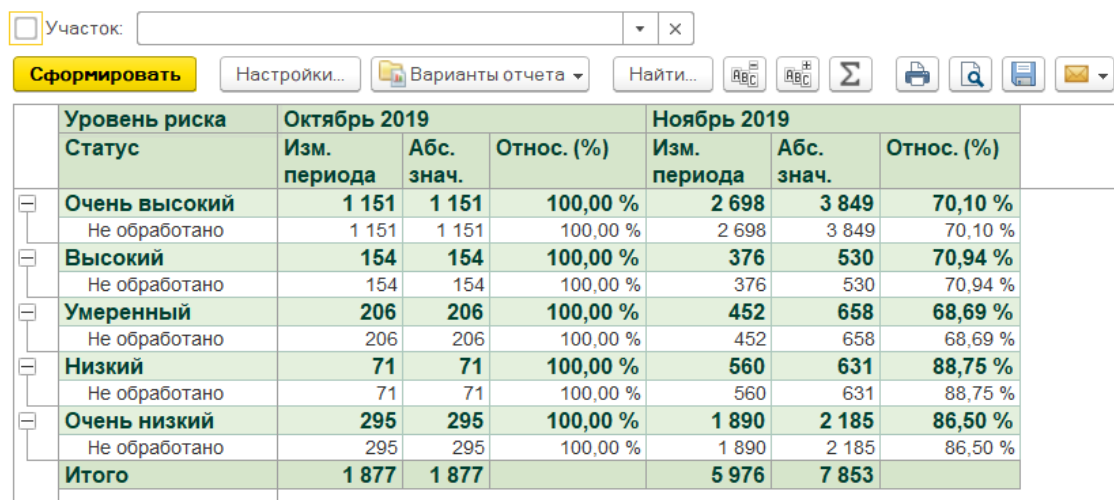Image resolution: width=1114 pixels, height=500 pixels.
Task: Click into the Участок input field
Action: click(x=380, y=29)
